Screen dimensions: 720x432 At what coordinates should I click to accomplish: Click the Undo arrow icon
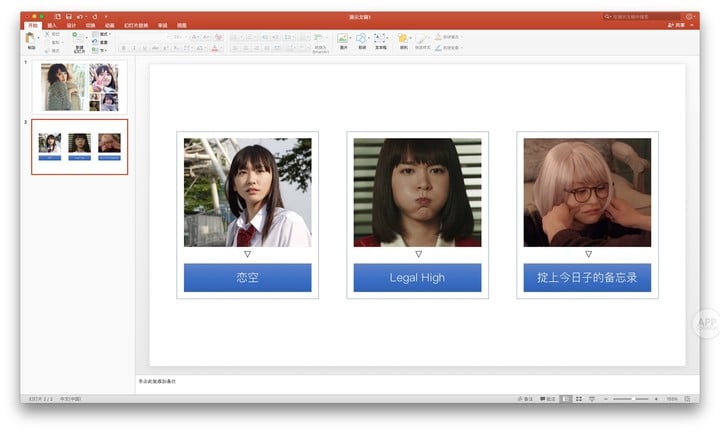click(80, 17)
